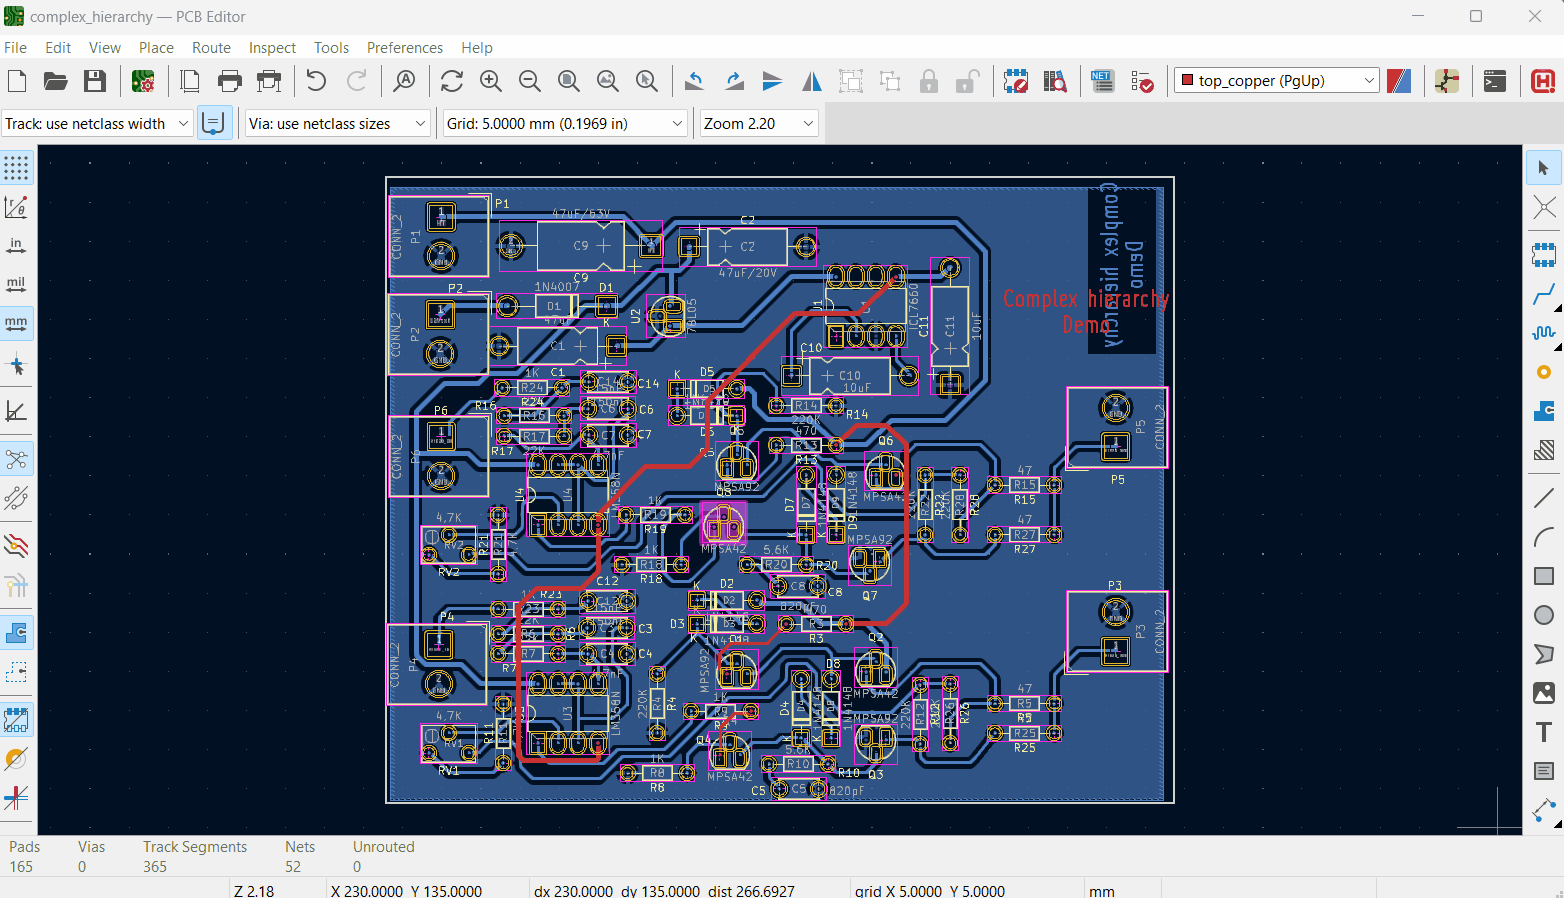This screenshot has width=1564, height=898.
Task: Open the Board Setup tool
Action: pyautogui.click(x=143, y=81)
